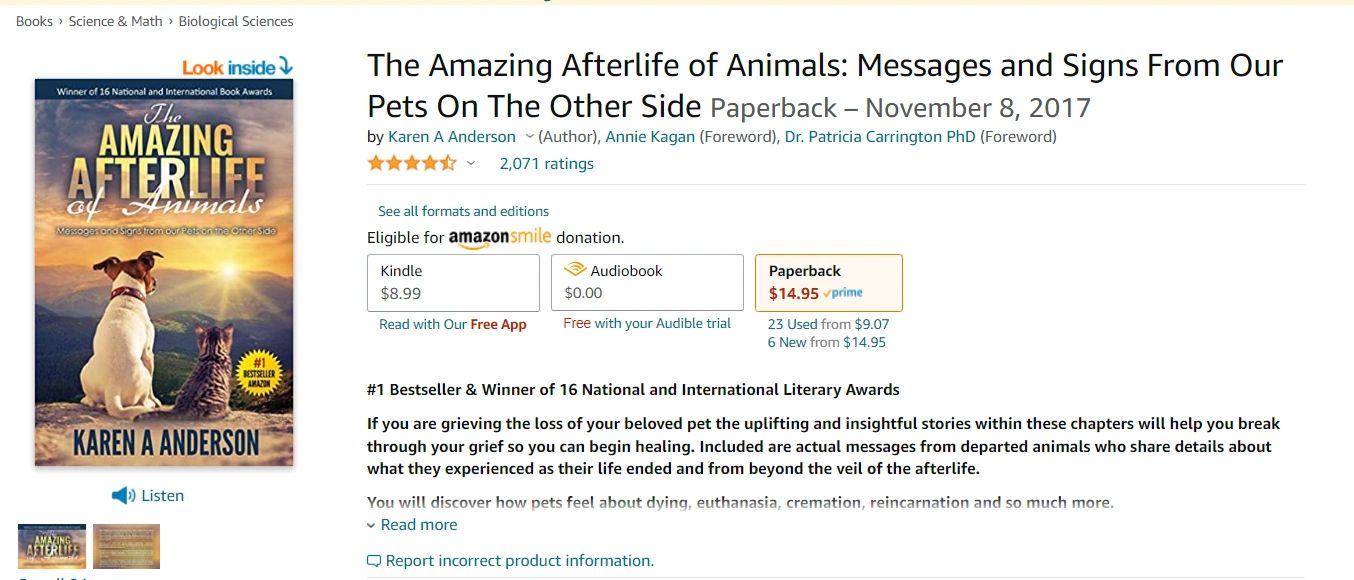Select the Audiobook $0.00 format option
Image resolution: width=1354 pixels, height=580 pixels.
tap(647, 282)
